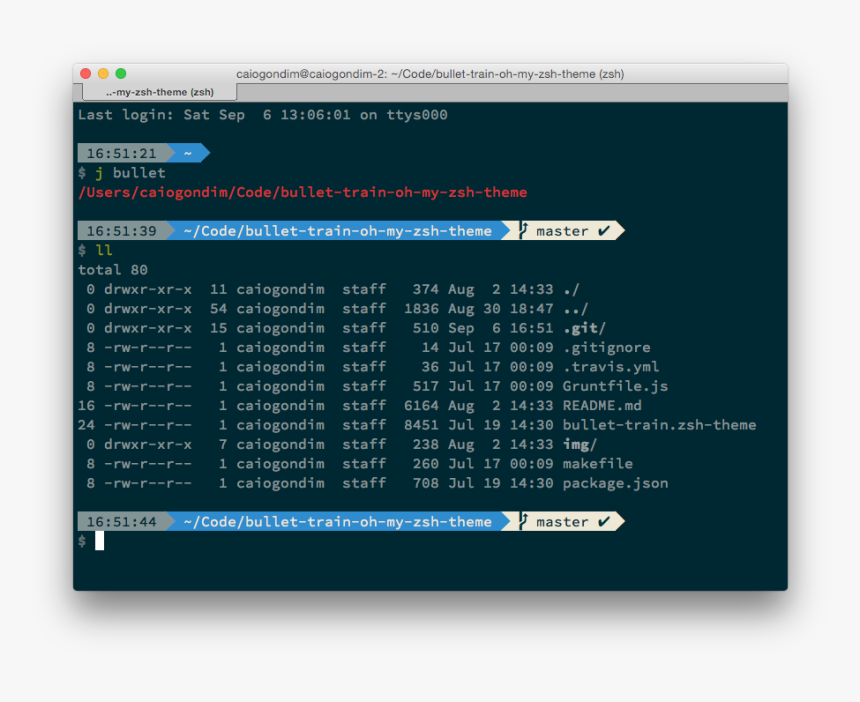The height and width of the screenshot is (702, 860).
Task: Click the checkmark after master in last prompt
Action: point(604,522)
